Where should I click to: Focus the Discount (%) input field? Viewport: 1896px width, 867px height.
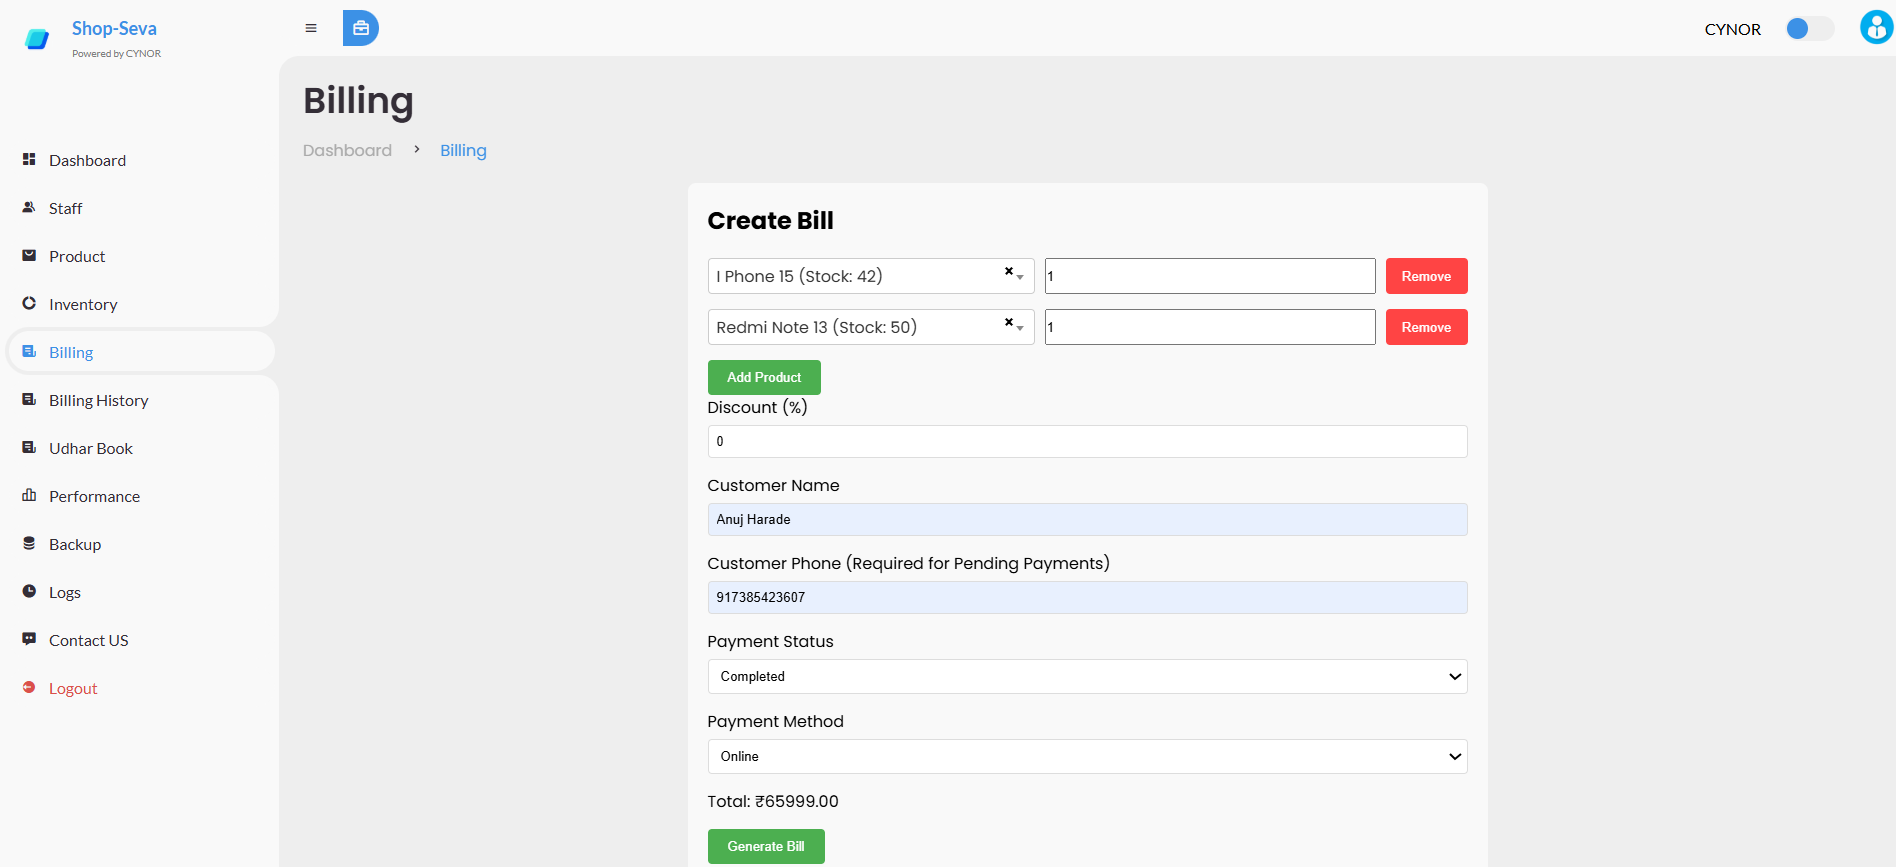click(x=1086, y=442)
